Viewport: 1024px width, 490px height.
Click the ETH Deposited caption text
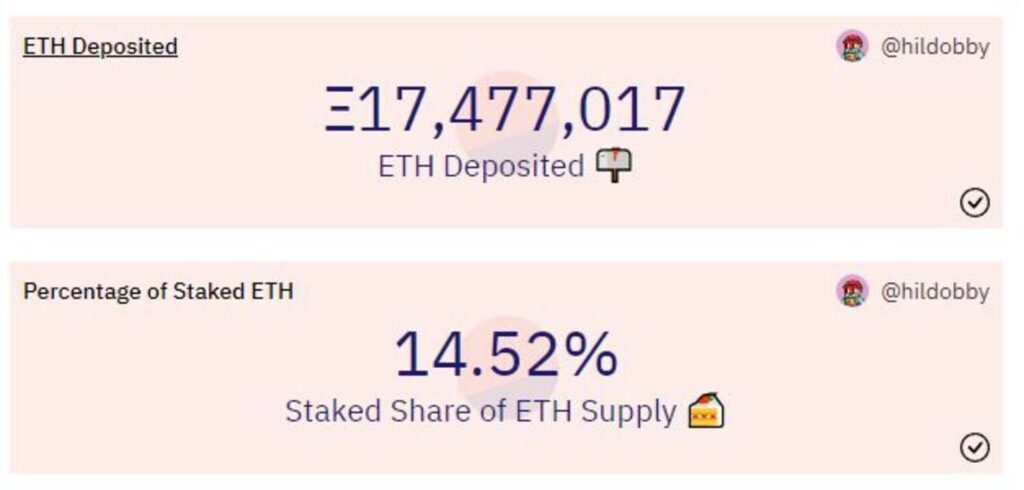481,166
